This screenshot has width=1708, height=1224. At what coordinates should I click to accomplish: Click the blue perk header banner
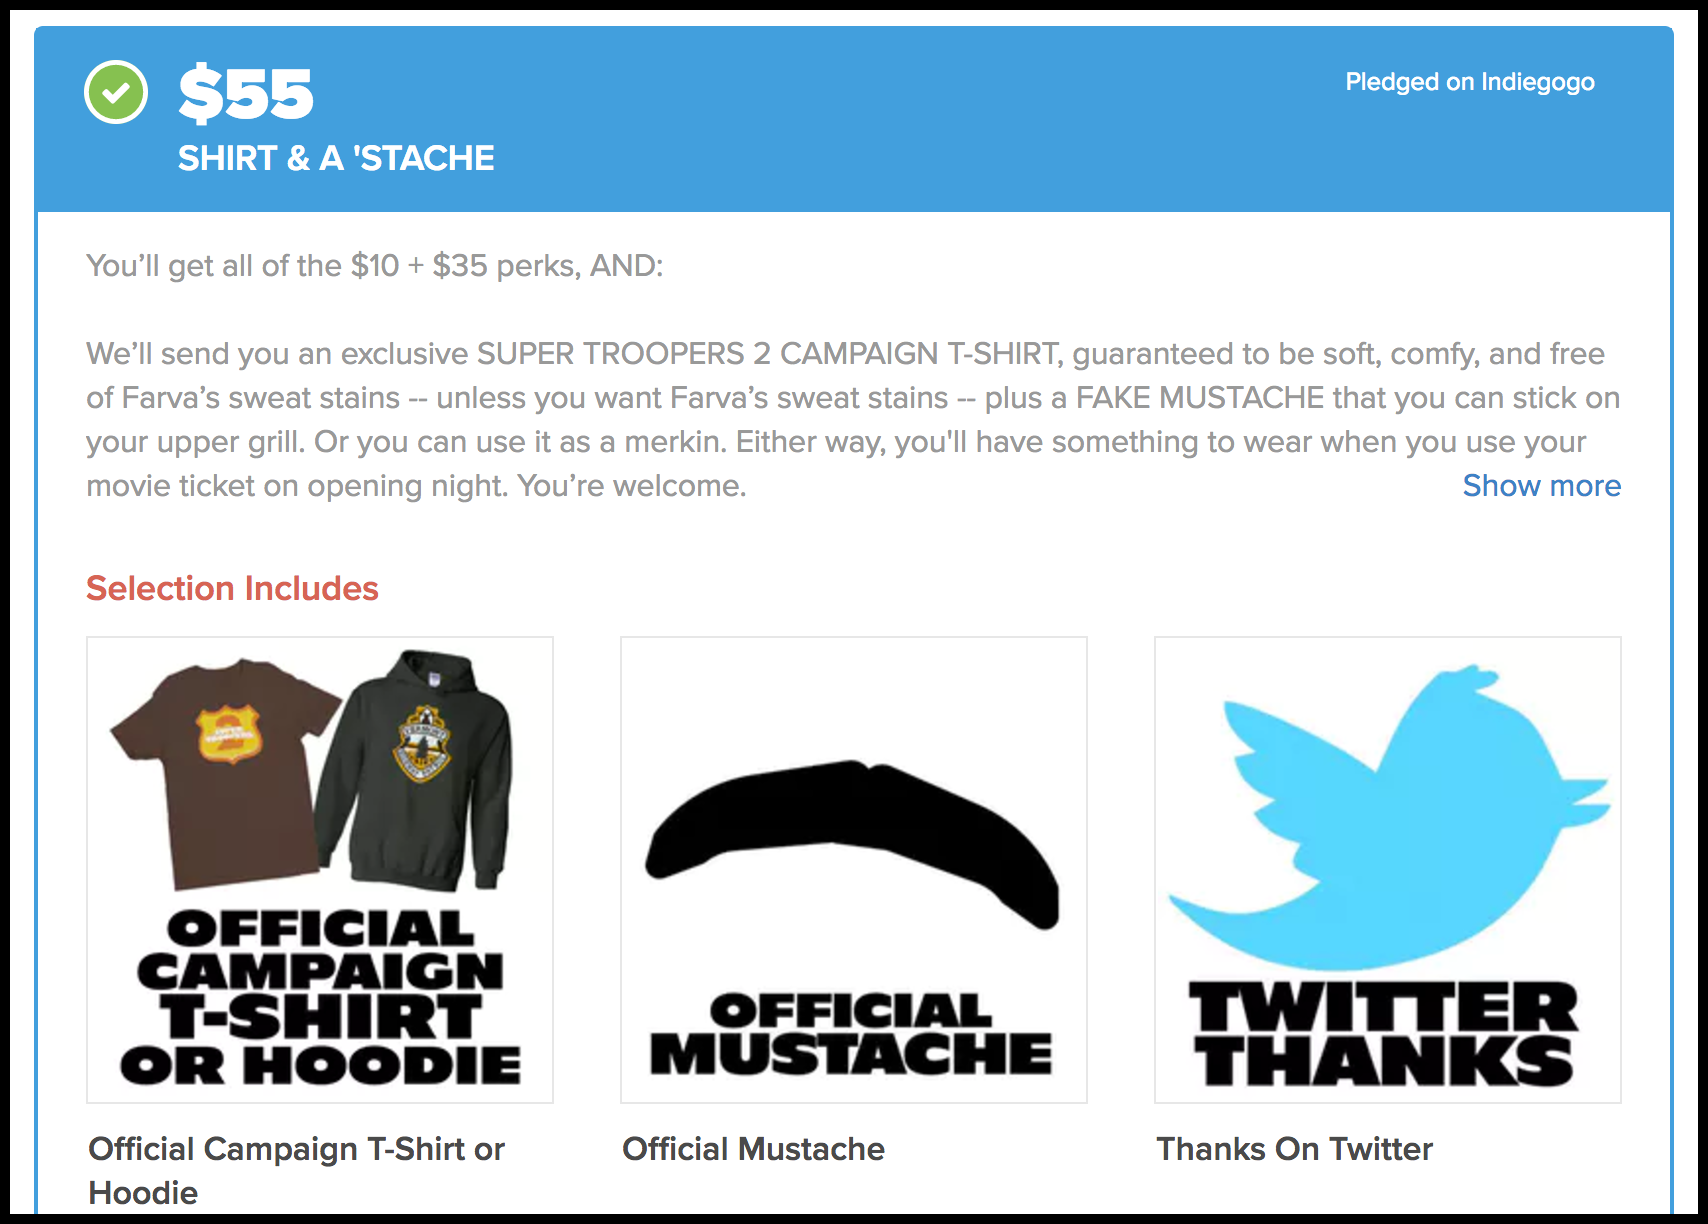pos(854,119)
